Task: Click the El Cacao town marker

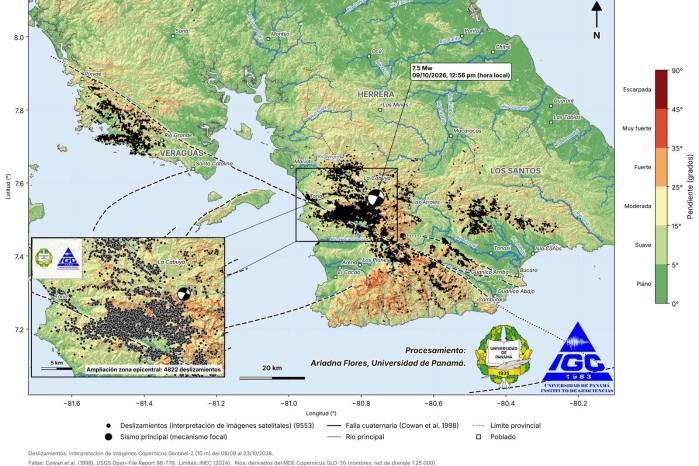Action: pos(337,276)
